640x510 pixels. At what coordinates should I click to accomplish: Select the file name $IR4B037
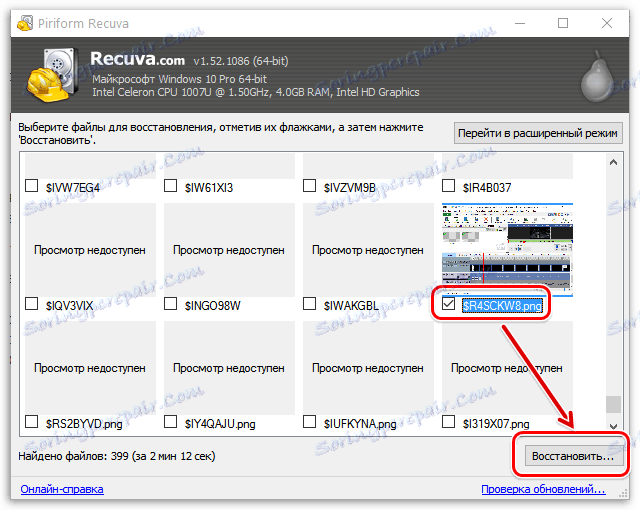[487, 188]
